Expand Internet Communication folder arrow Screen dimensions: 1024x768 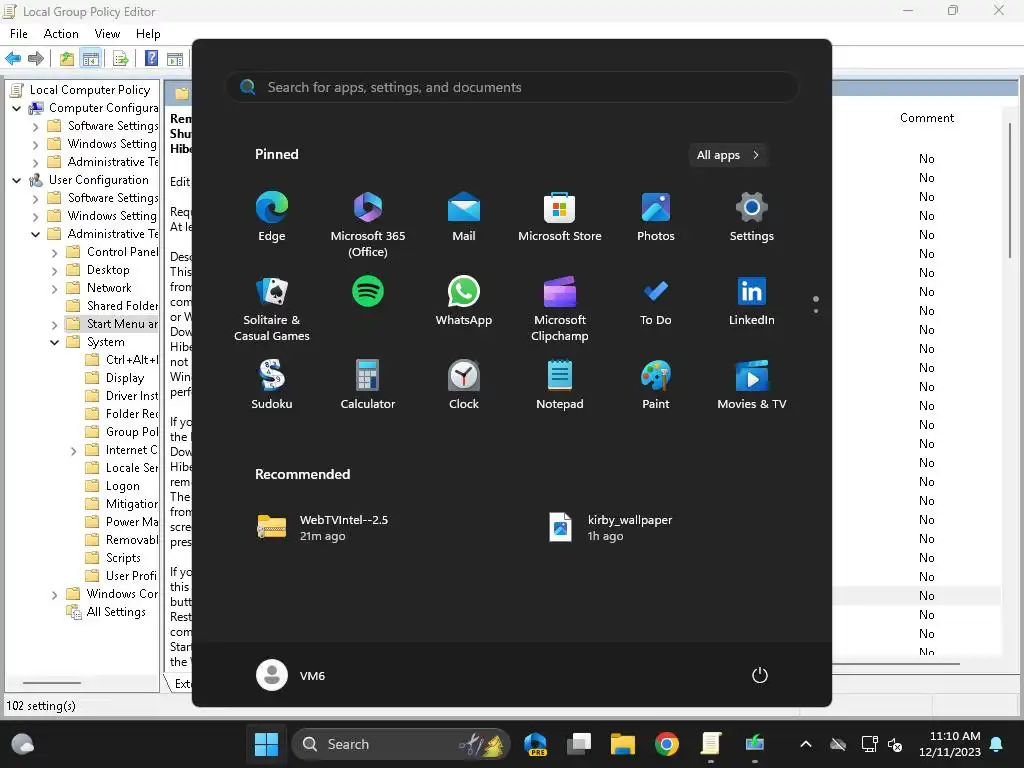pos(74,451)
